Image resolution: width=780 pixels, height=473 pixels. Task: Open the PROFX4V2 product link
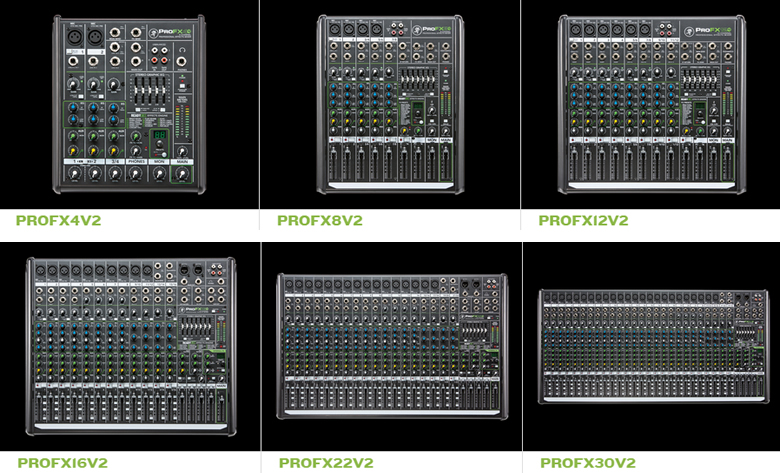(x=58, y=220)
